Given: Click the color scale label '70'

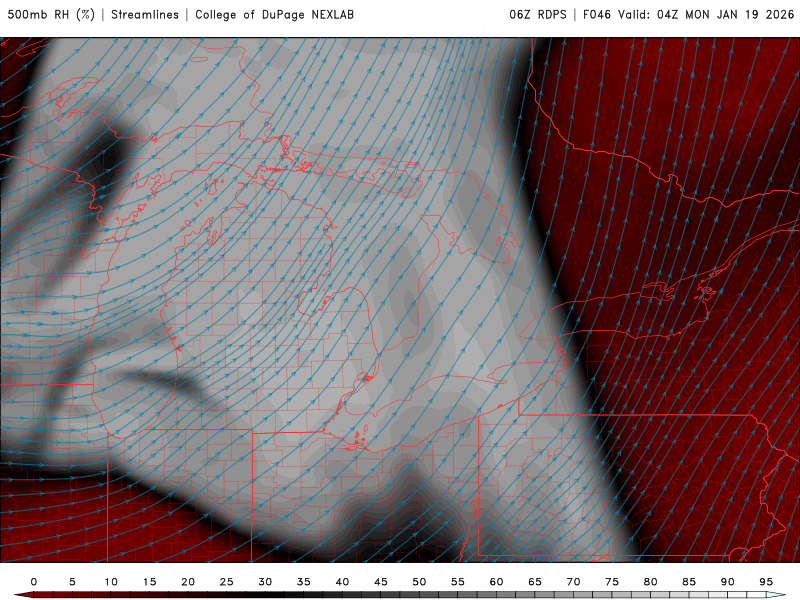Looking at the screenshot, I should point(573,582).
